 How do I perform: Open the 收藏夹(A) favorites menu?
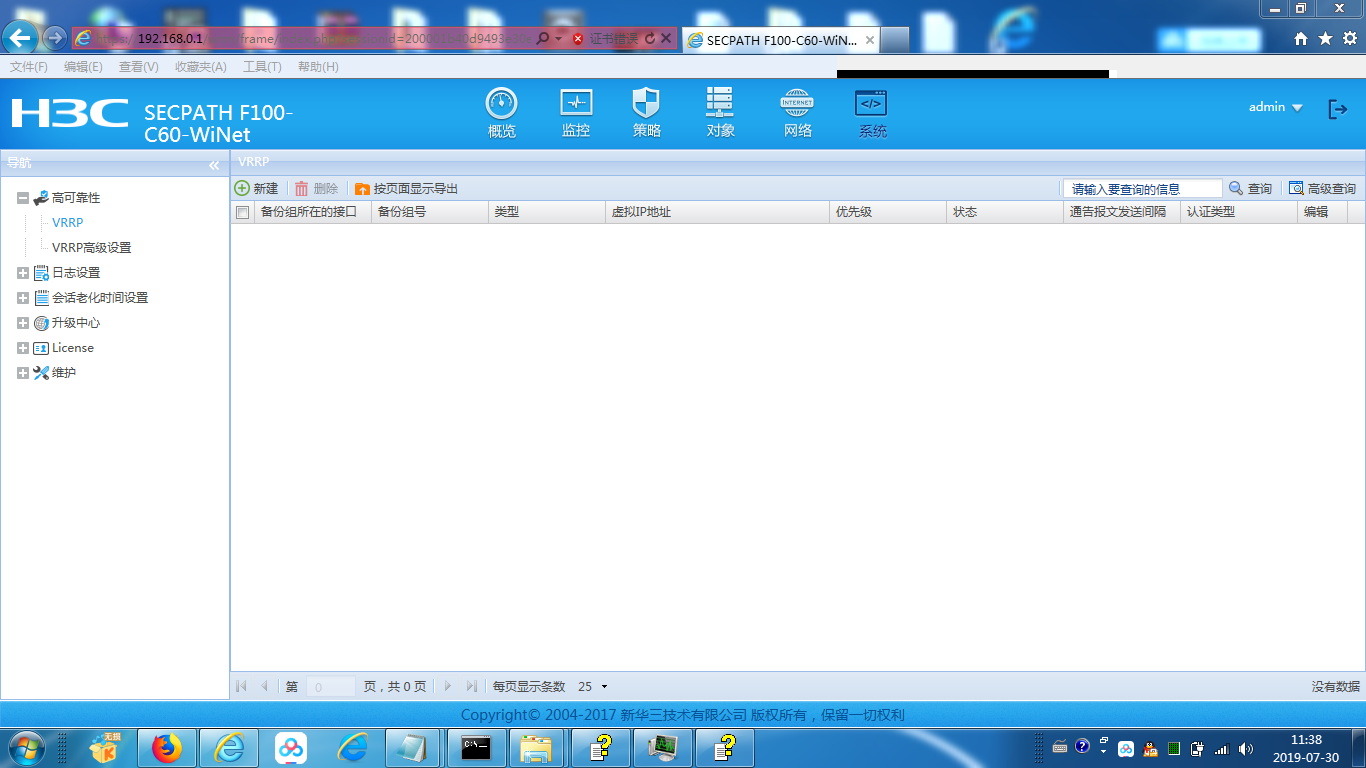coord(200,67)
